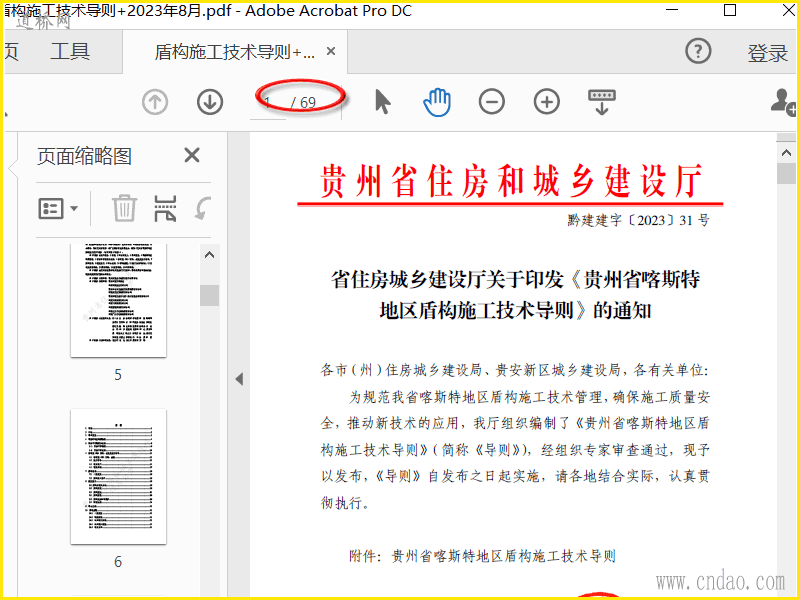800x600 pixels.
Task: Go to previous page with up arrow
Action: 155,102
